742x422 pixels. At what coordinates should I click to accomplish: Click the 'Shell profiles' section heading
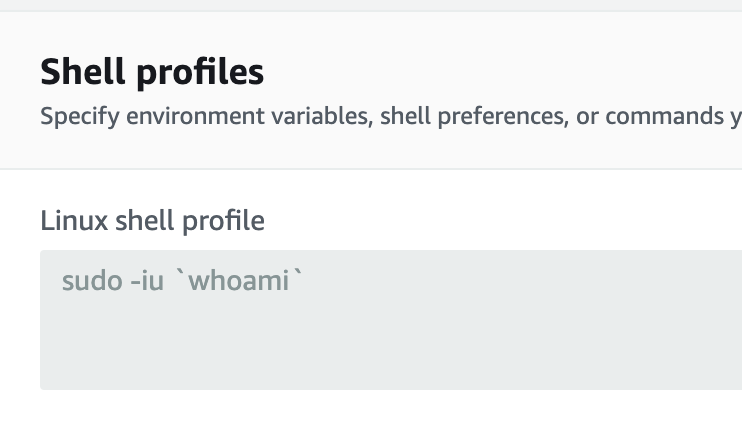(x=152, y=72)
